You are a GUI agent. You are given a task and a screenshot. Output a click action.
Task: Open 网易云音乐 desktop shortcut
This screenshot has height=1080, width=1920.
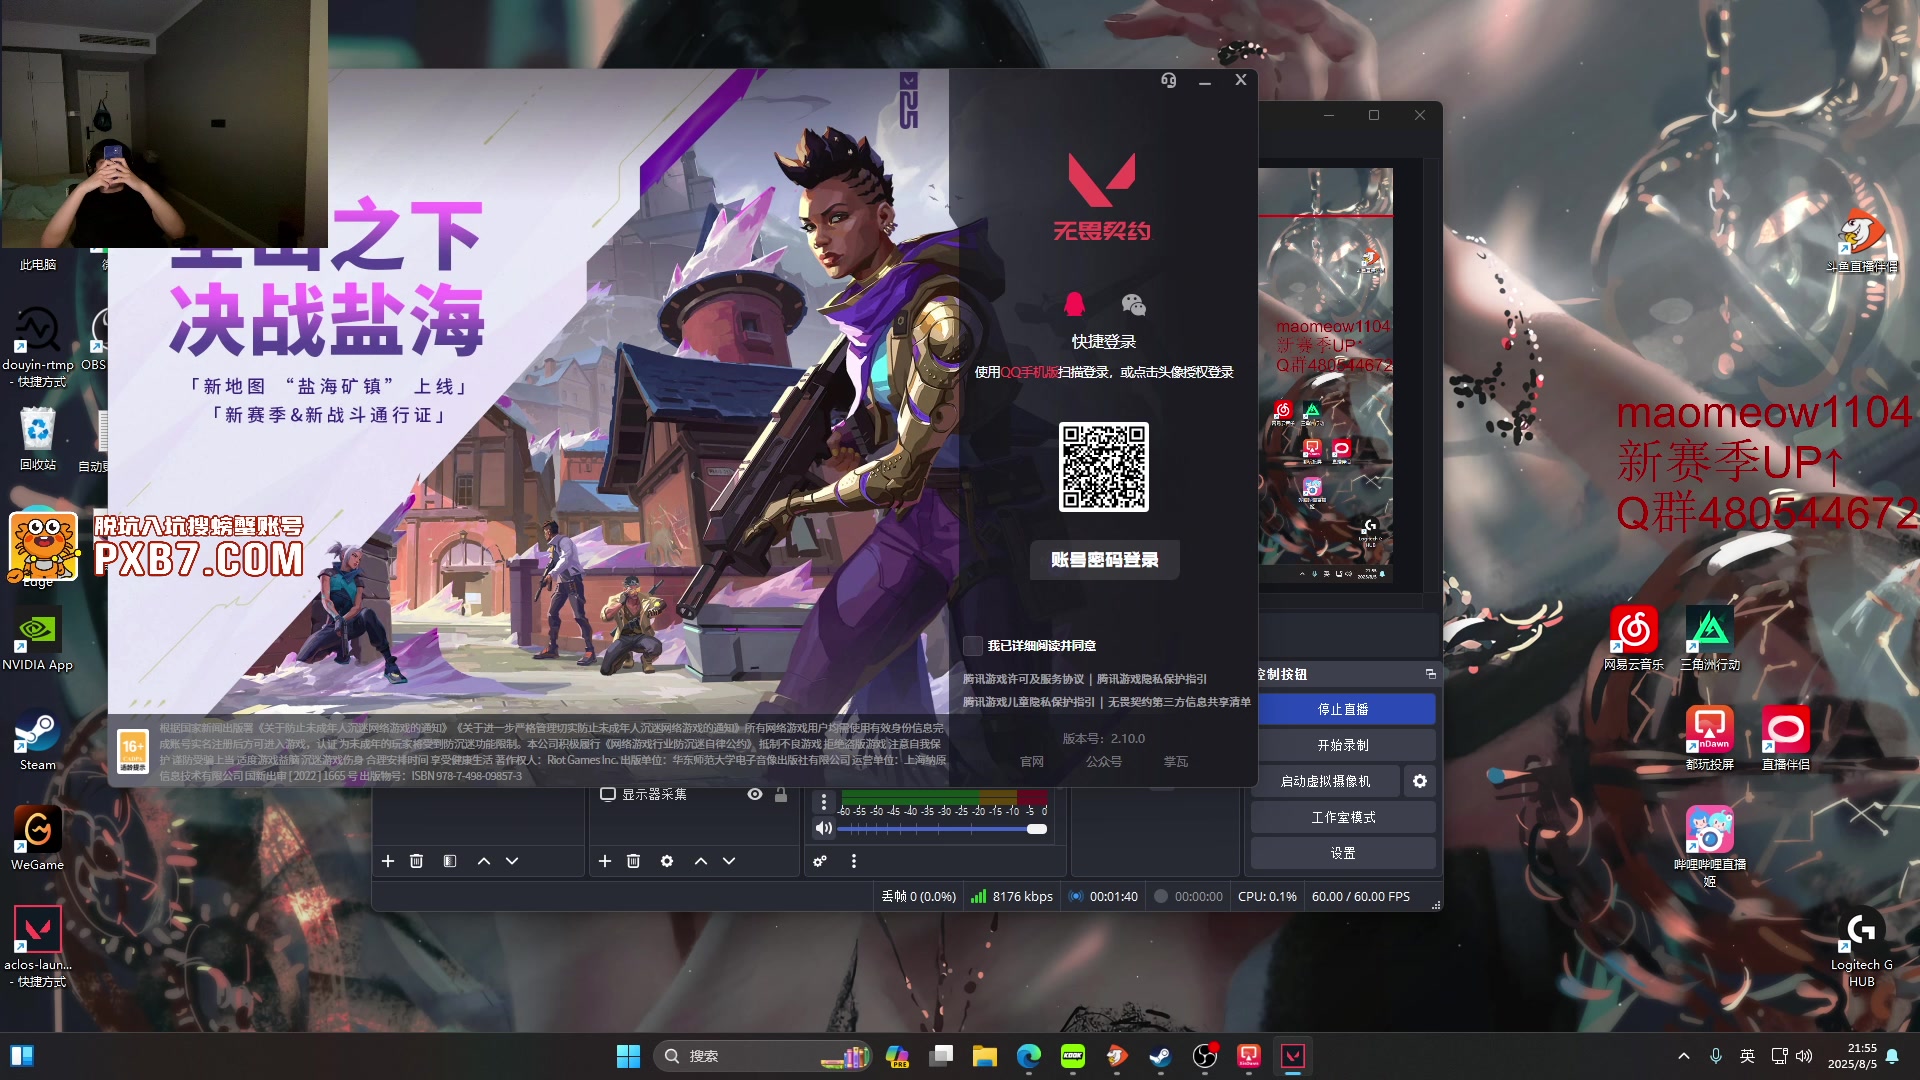point(1634,638)
